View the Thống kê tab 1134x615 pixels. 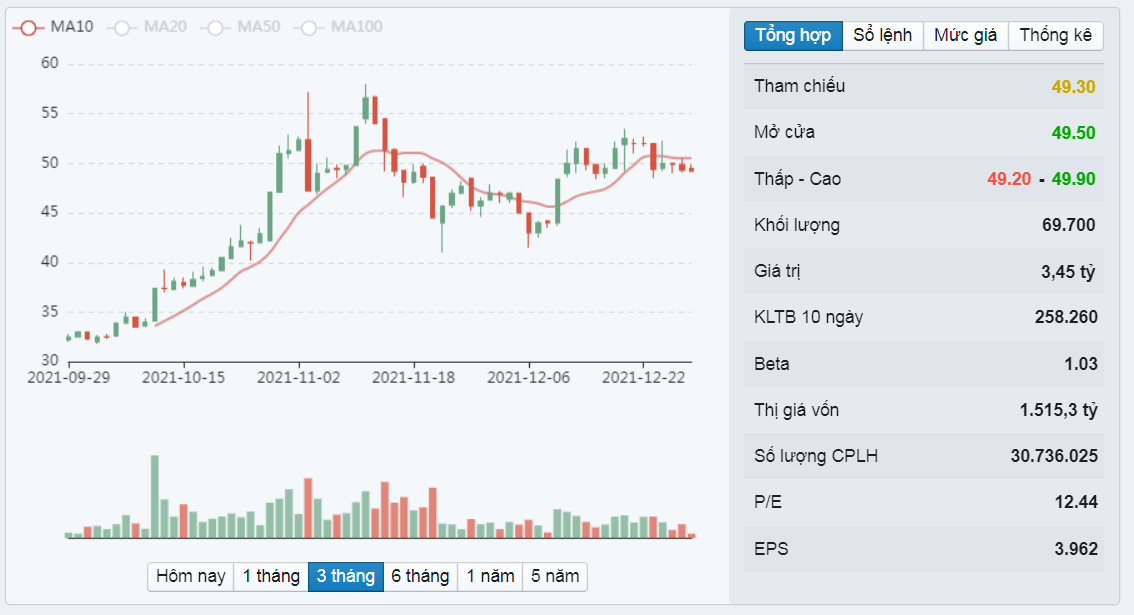coord(1055,35)
